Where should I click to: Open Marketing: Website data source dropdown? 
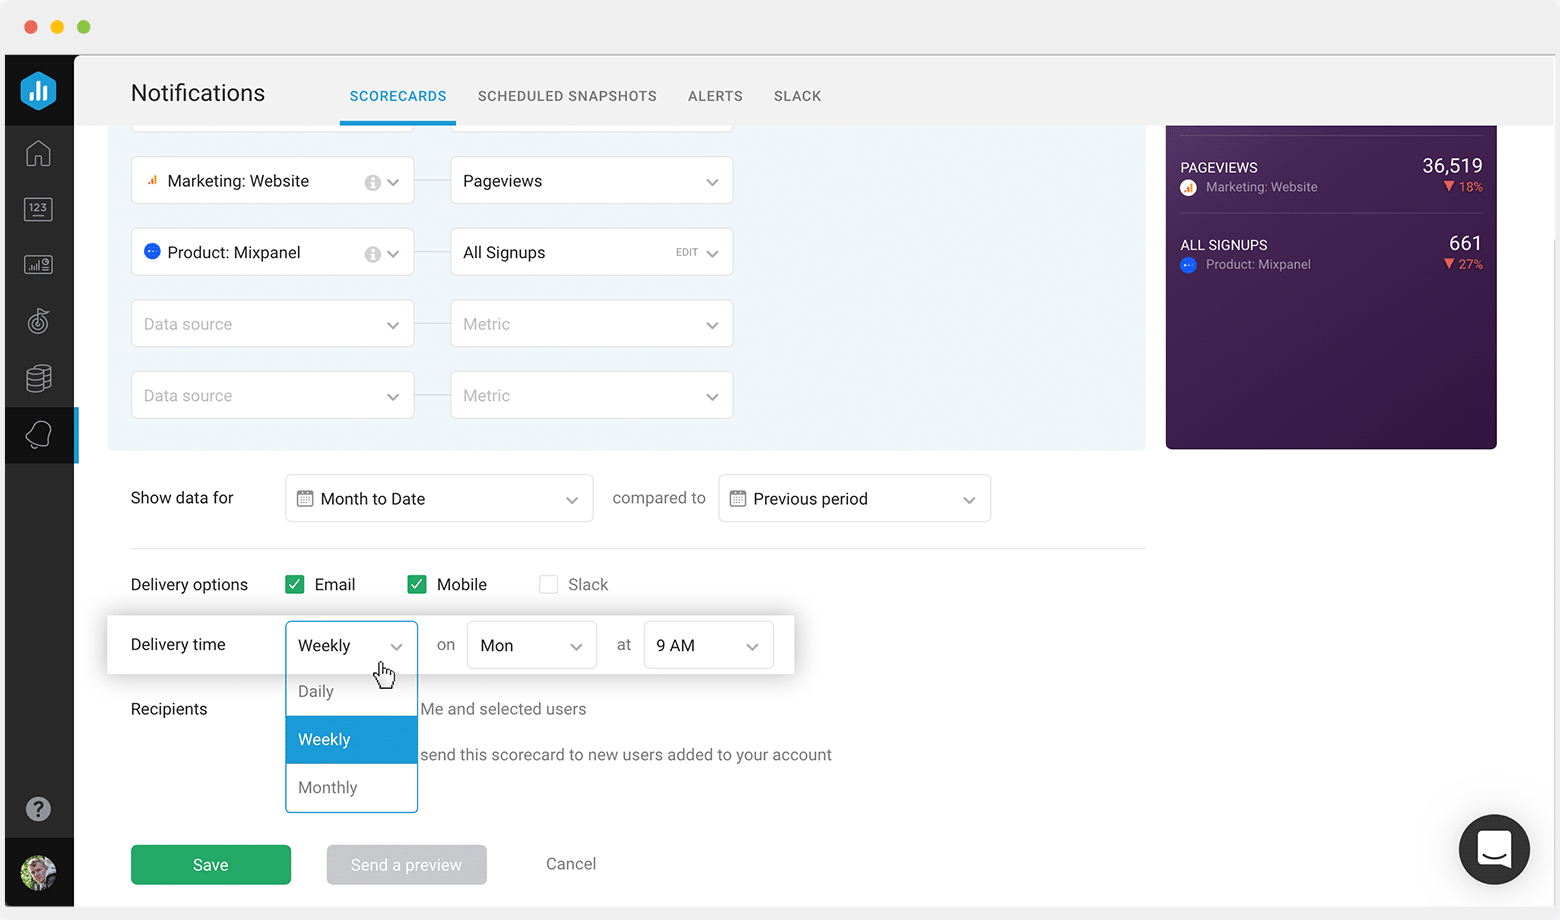[x=272, y=181]
